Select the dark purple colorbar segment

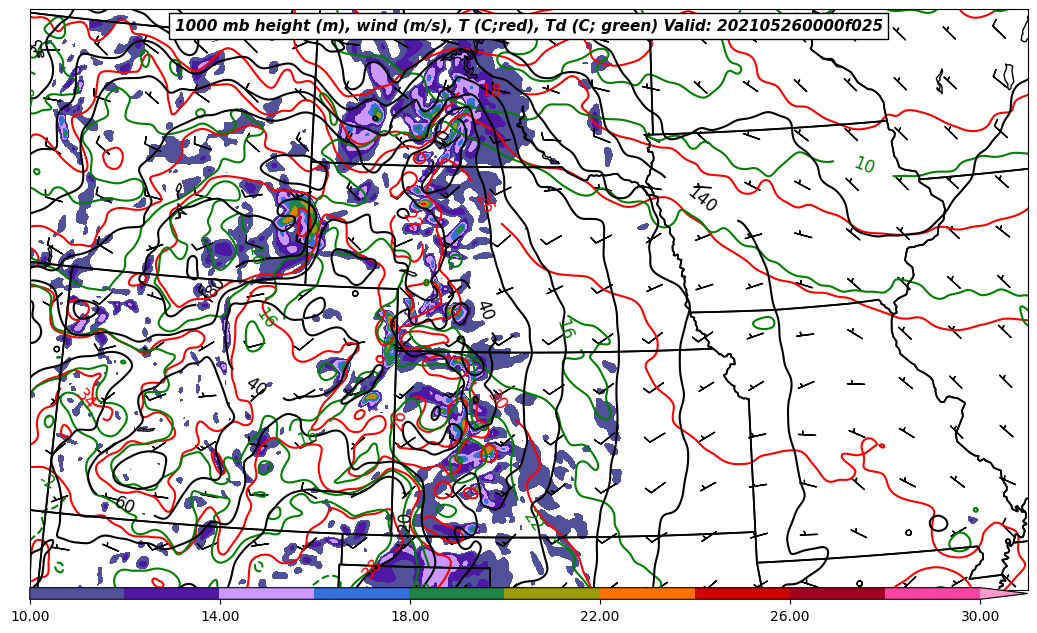[172, 593]
